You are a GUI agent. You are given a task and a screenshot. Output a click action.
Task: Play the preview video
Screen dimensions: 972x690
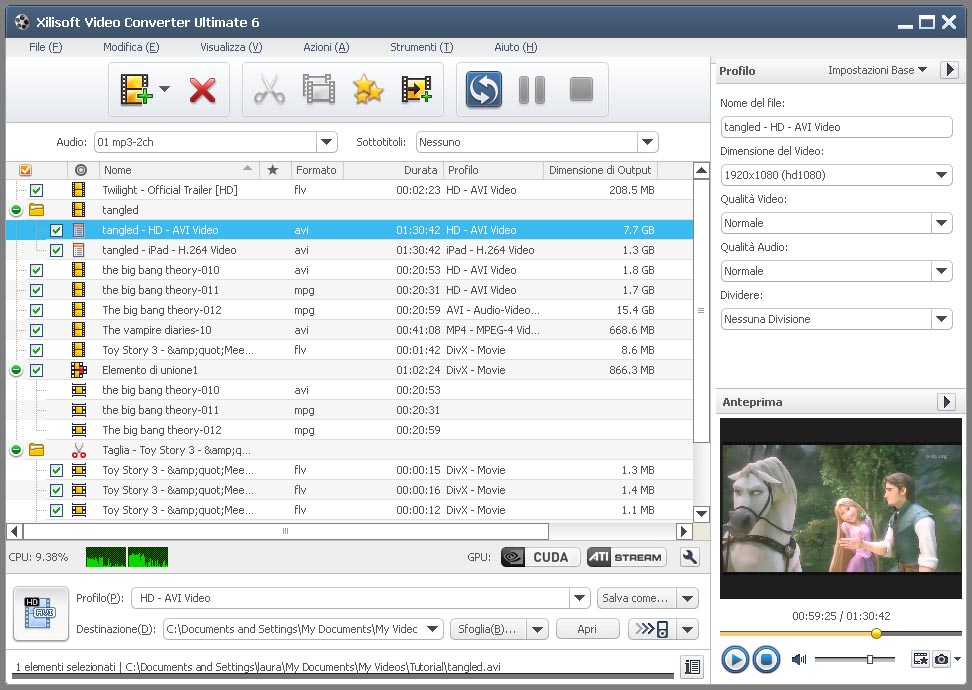(735, 659)
